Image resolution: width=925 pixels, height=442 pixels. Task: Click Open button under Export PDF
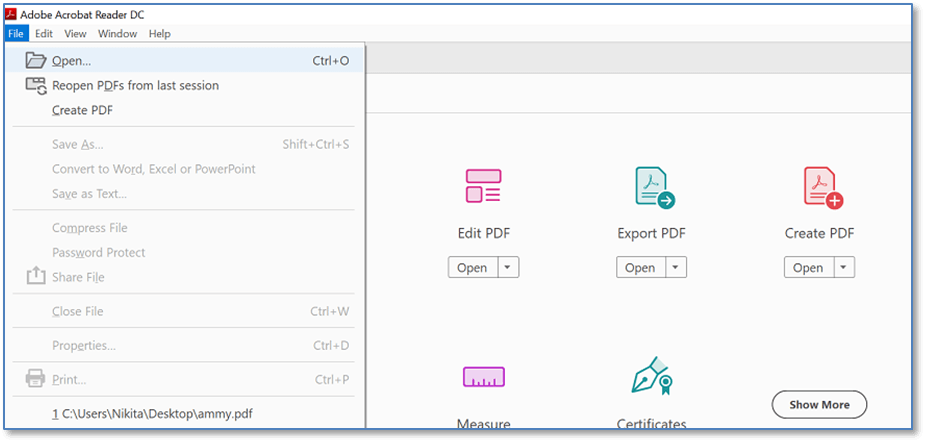[x=641, y=267]
